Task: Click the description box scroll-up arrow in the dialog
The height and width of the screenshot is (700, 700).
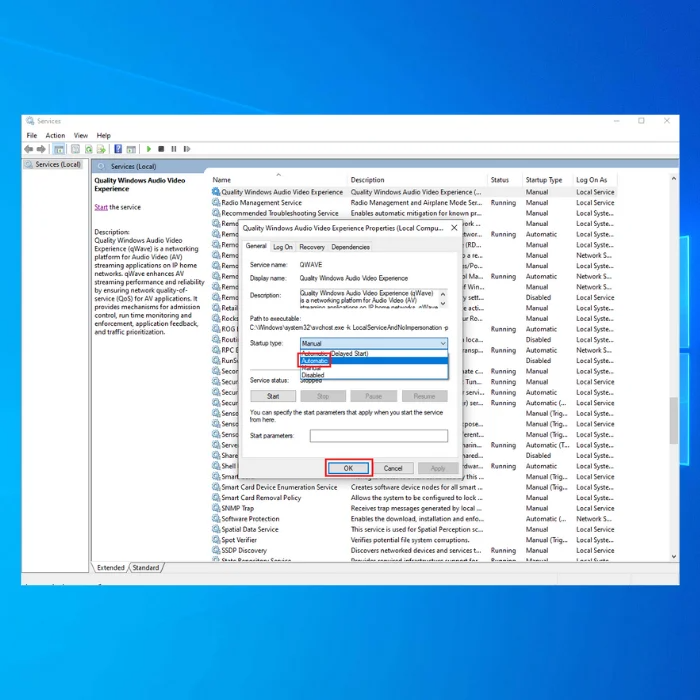Action: pyautogui.click(x=443, y=294)
